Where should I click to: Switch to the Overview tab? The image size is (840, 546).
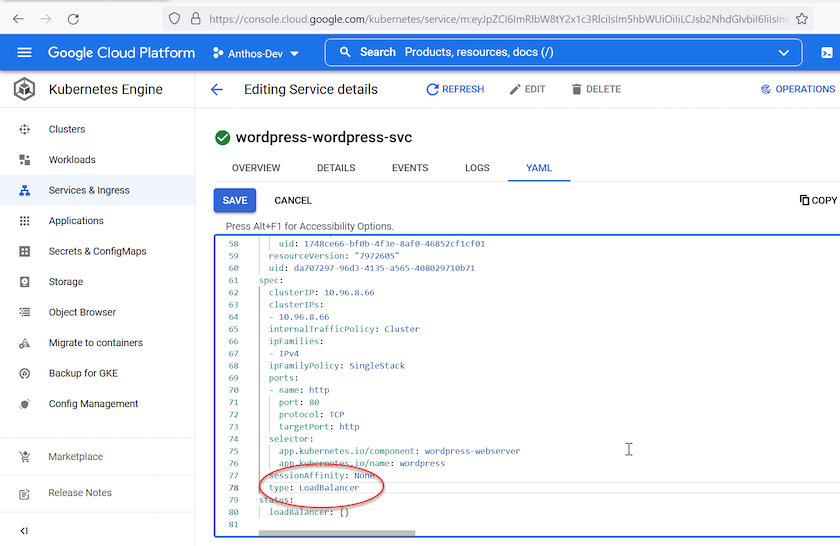(256, 168)
